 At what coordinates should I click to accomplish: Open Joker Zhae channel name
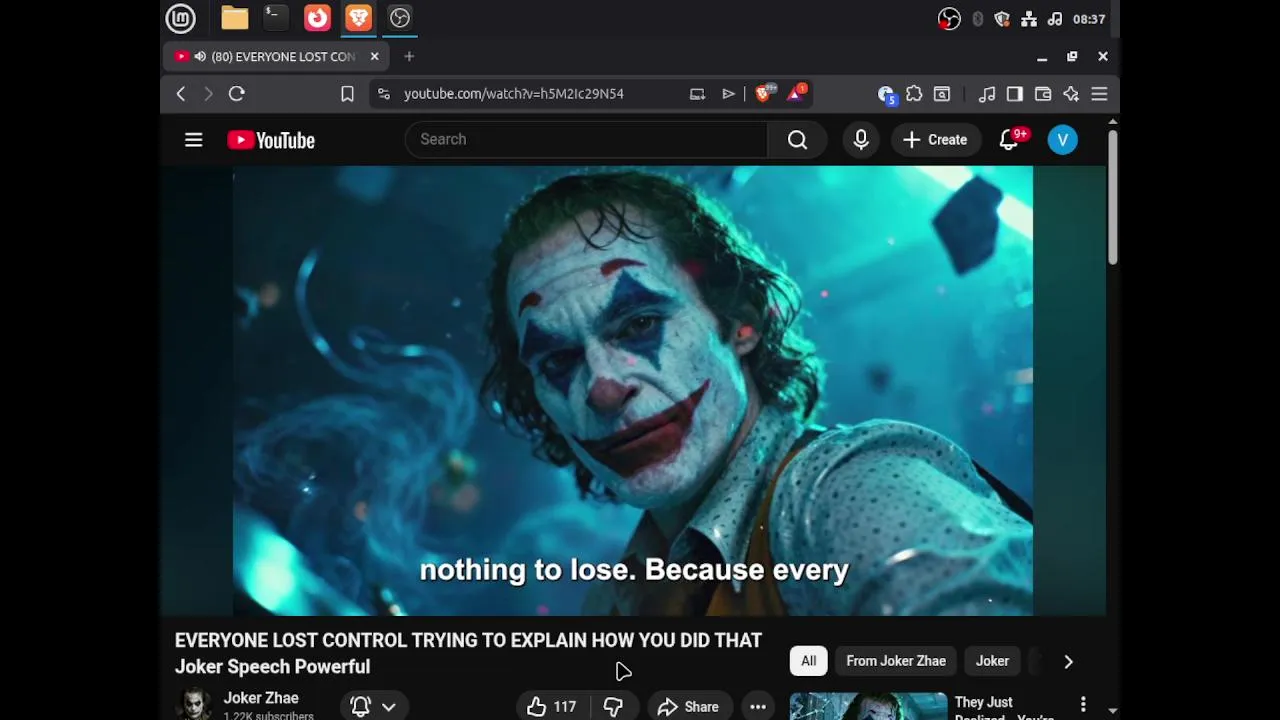[x=261, y=698]
